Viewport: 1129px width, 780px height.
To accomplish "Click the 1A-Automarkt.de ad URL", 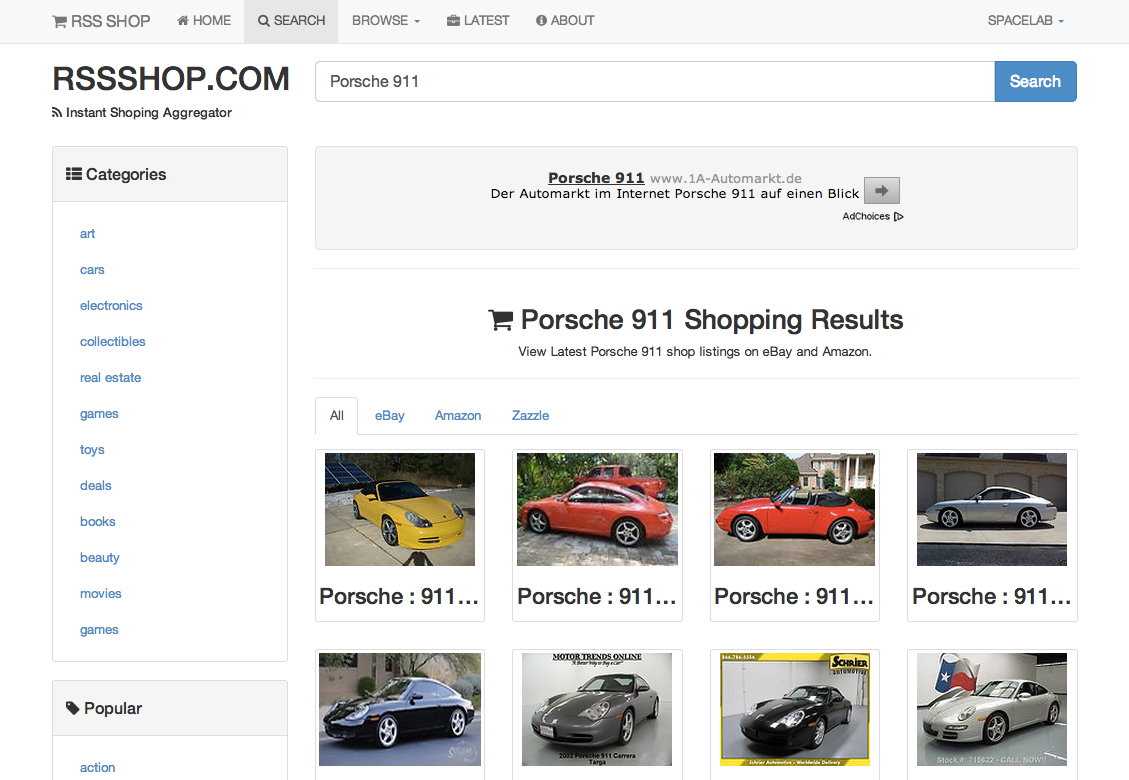I will point(726,178).
